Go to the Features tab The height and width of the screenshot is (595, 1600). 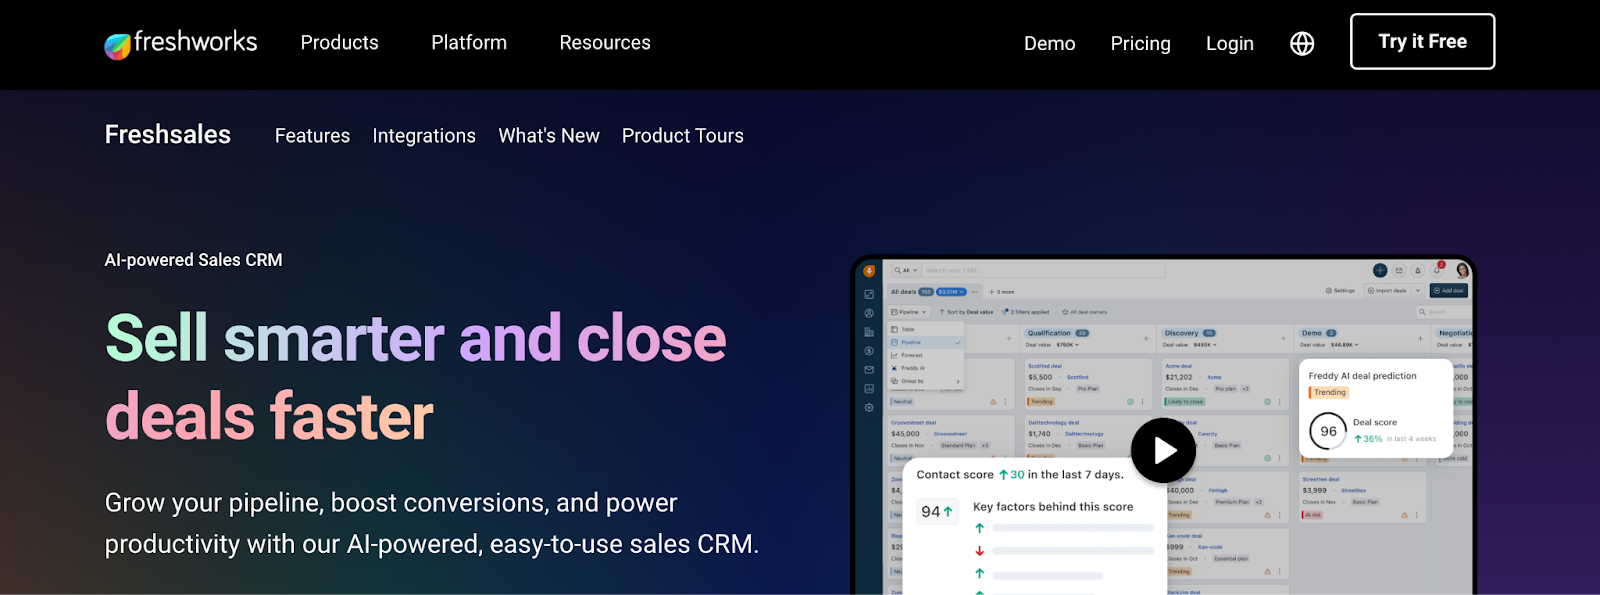coord(312,136)
